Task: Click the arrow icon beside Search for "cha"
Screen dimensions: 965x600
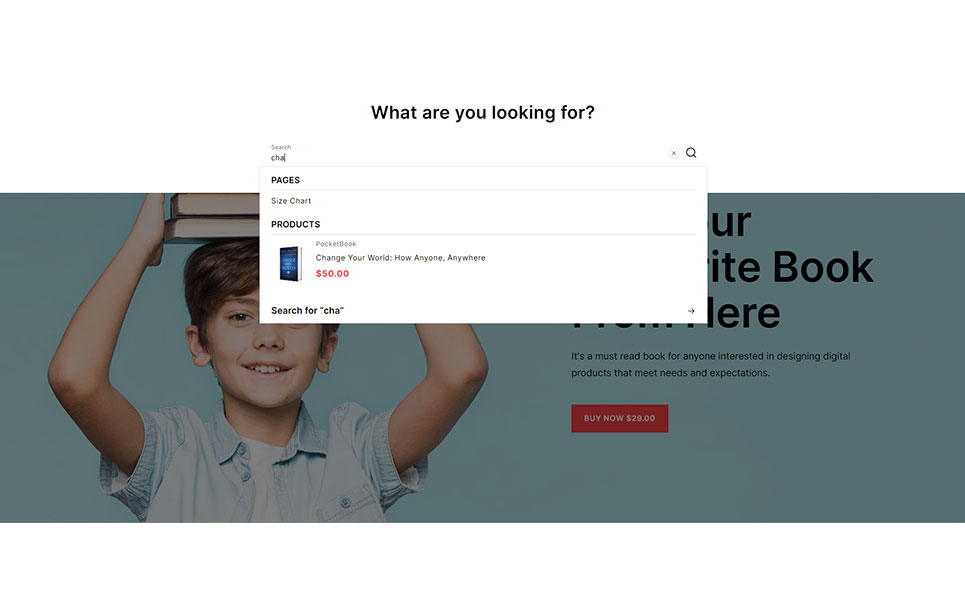Action: (x=691, y=311)
